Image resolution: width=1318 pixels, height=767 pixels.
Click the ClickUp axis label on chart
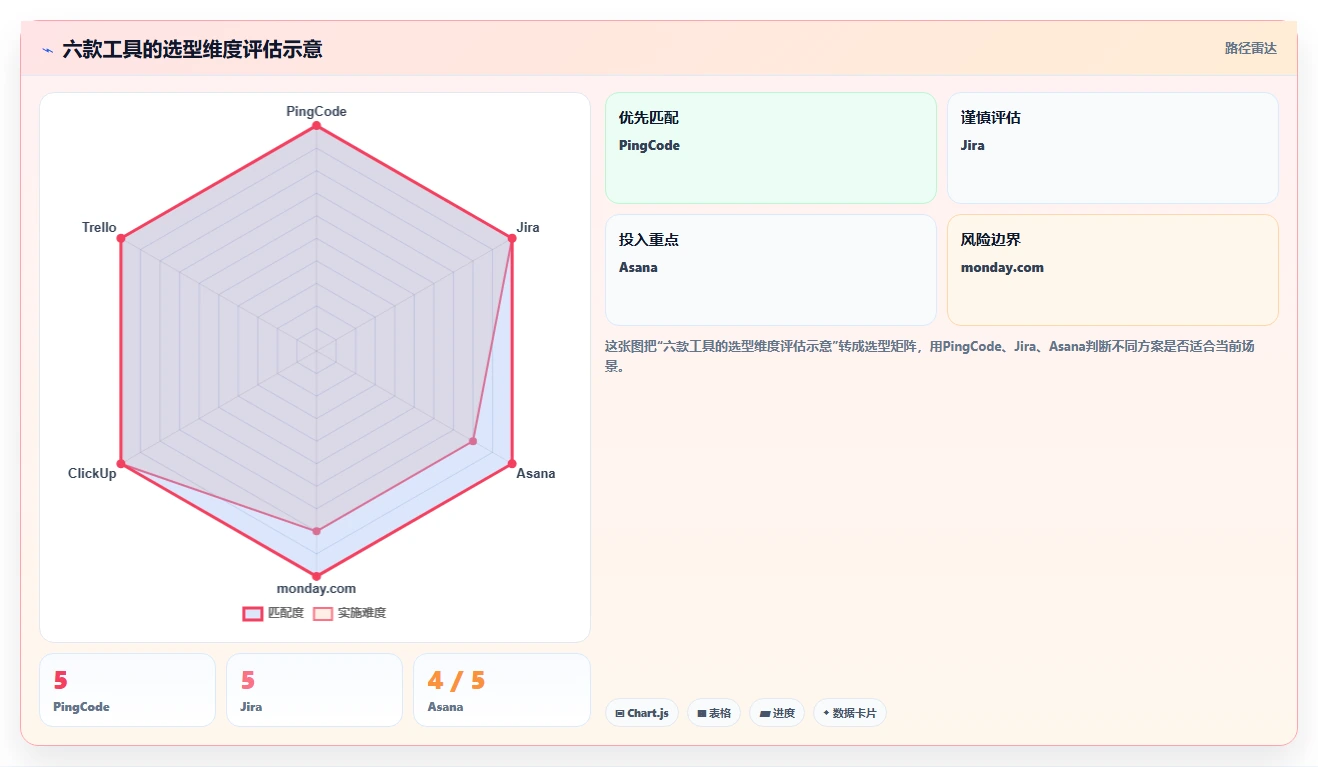(x=92, y=473)
